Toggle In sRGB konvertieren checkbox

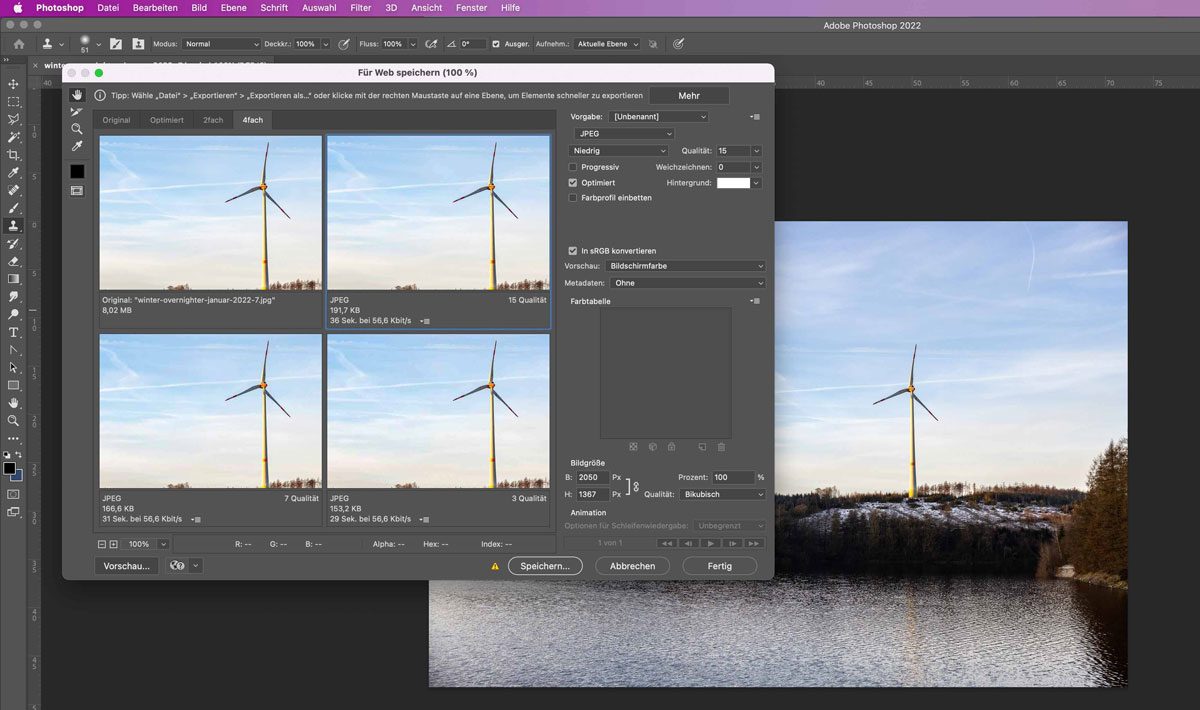coord(573,251)
